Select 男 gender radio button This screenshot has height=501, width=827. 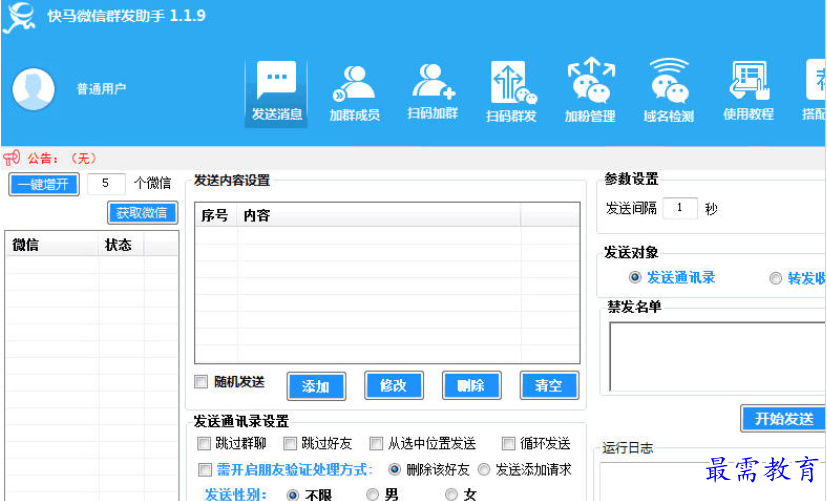(x=372, y=494)
